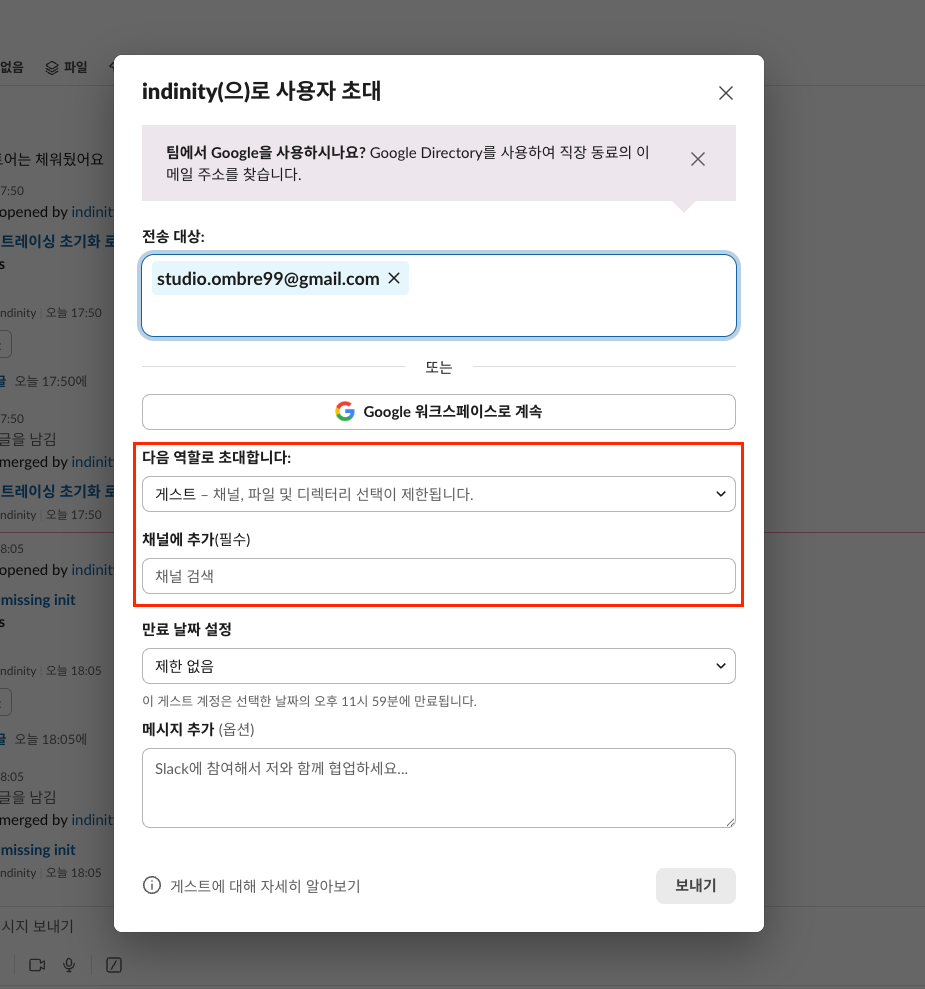Click the video clip icon in the composer
925x989 pixels.
click(x=38, y=965)
